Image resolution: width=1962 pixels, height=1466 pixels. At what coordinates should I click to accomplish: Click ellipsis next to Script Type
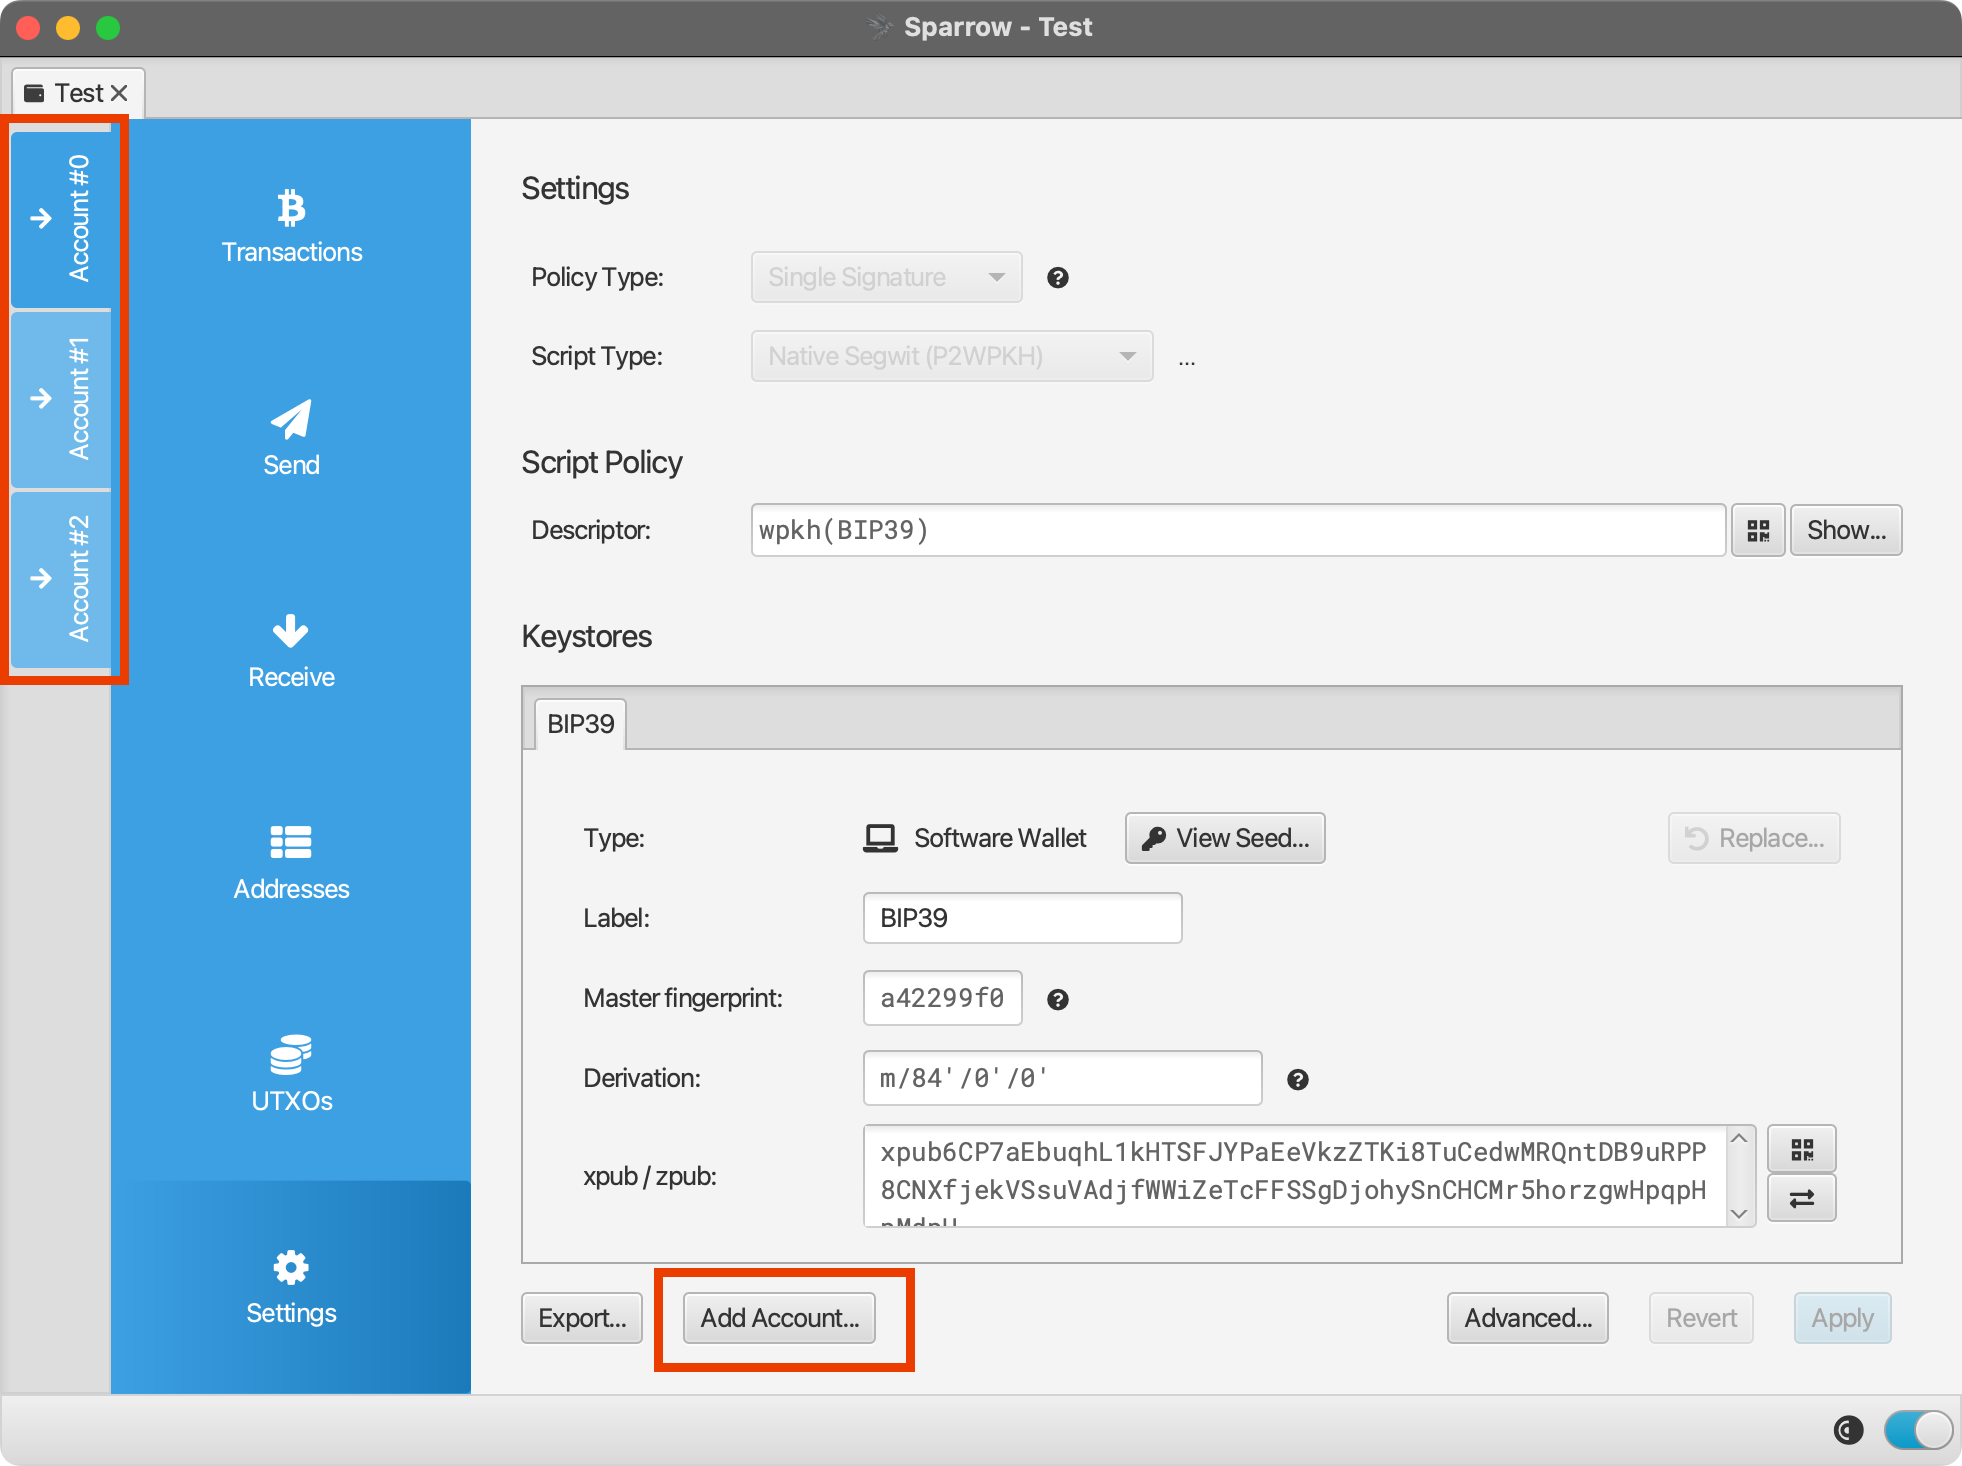(x=1187, y=360)
